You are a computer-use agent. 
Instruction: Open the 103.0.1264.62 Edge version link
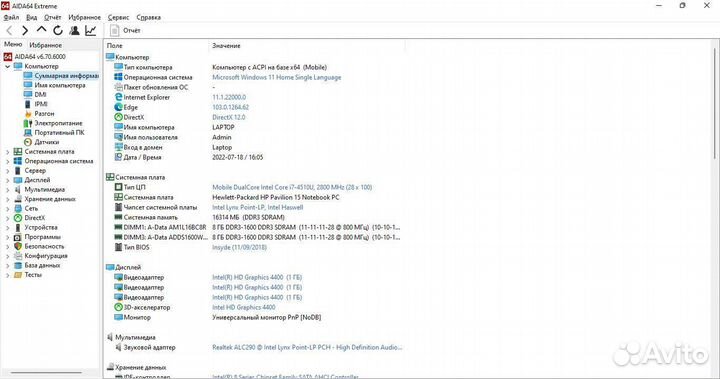tap(231, 107)
